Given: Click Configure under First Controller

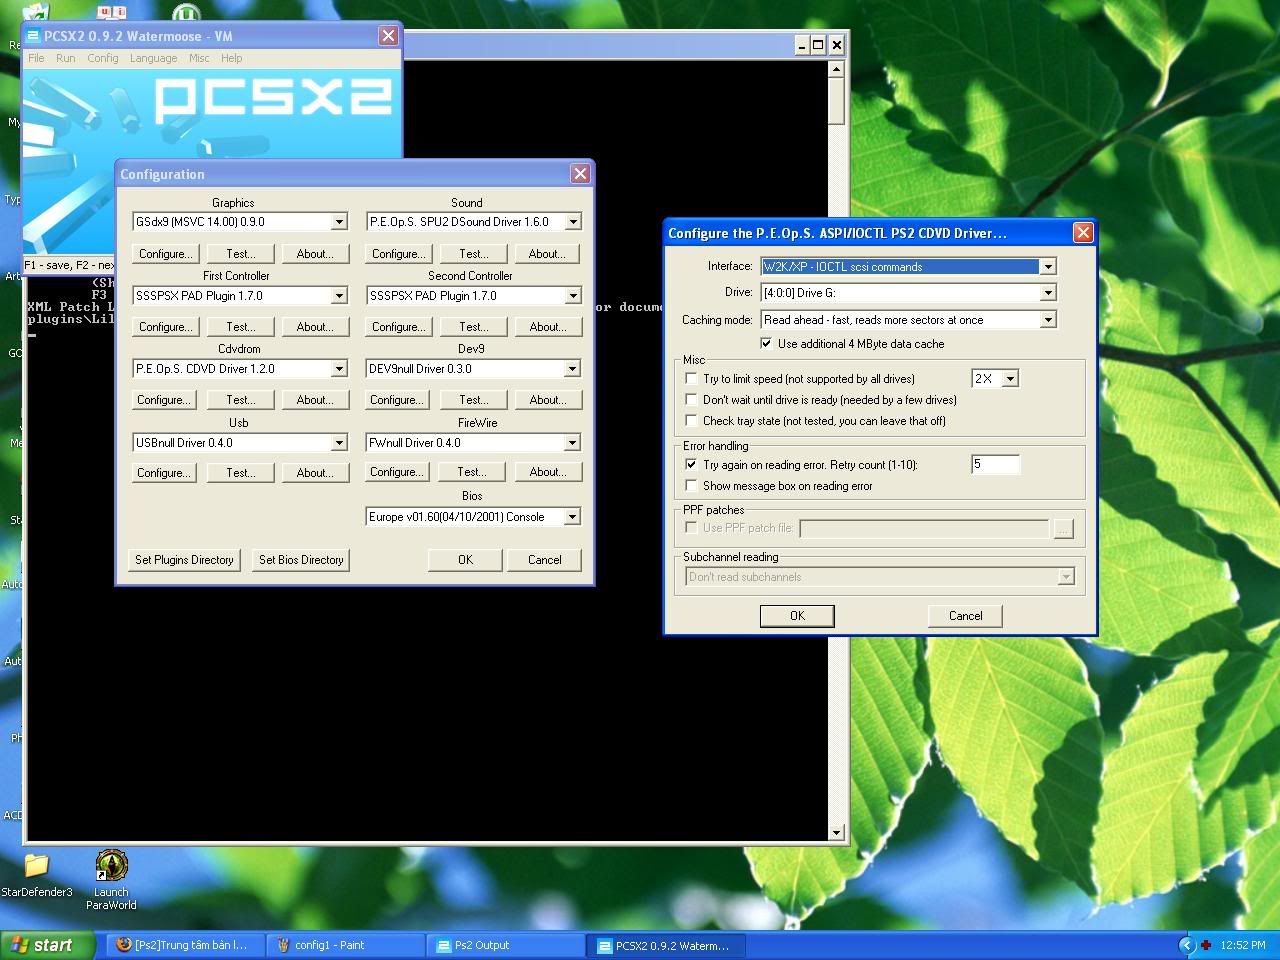Looking at the screenshot, I should (165, 327).
